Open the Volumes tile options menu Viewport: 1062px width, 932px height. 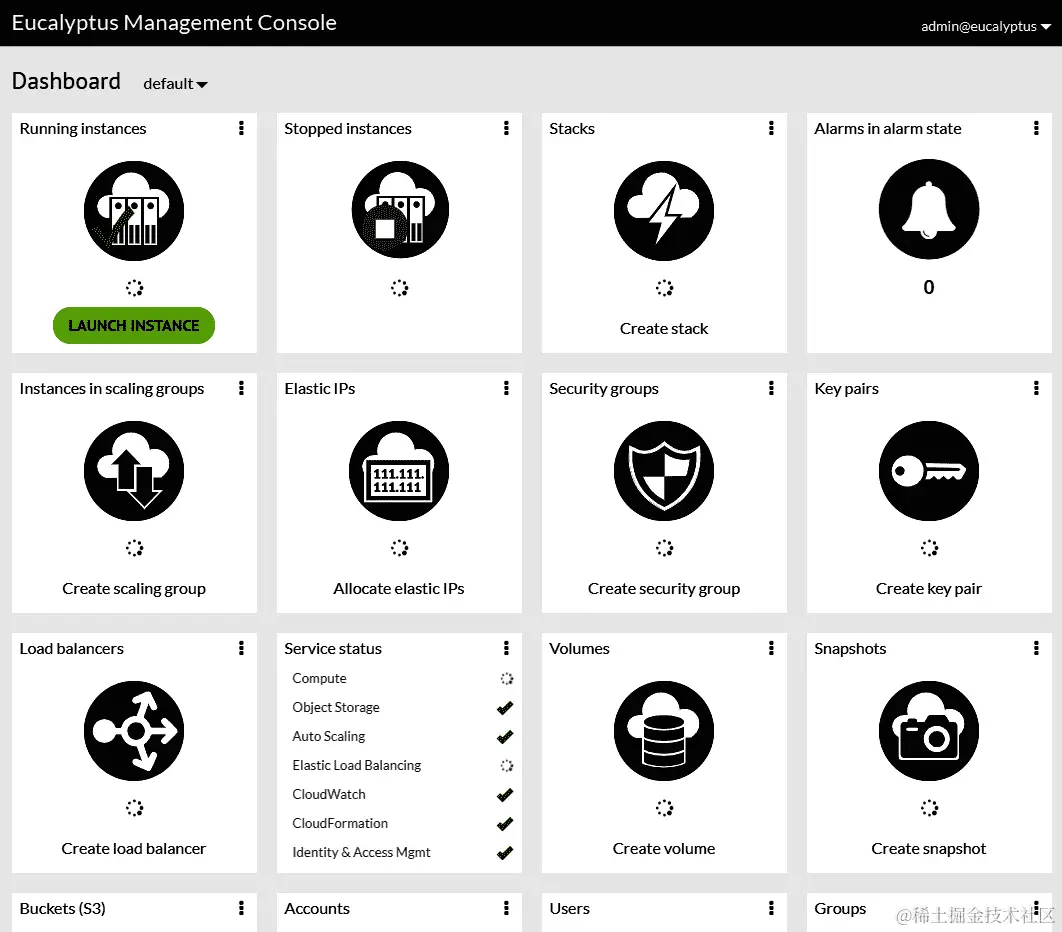click(x=771, y=648)
